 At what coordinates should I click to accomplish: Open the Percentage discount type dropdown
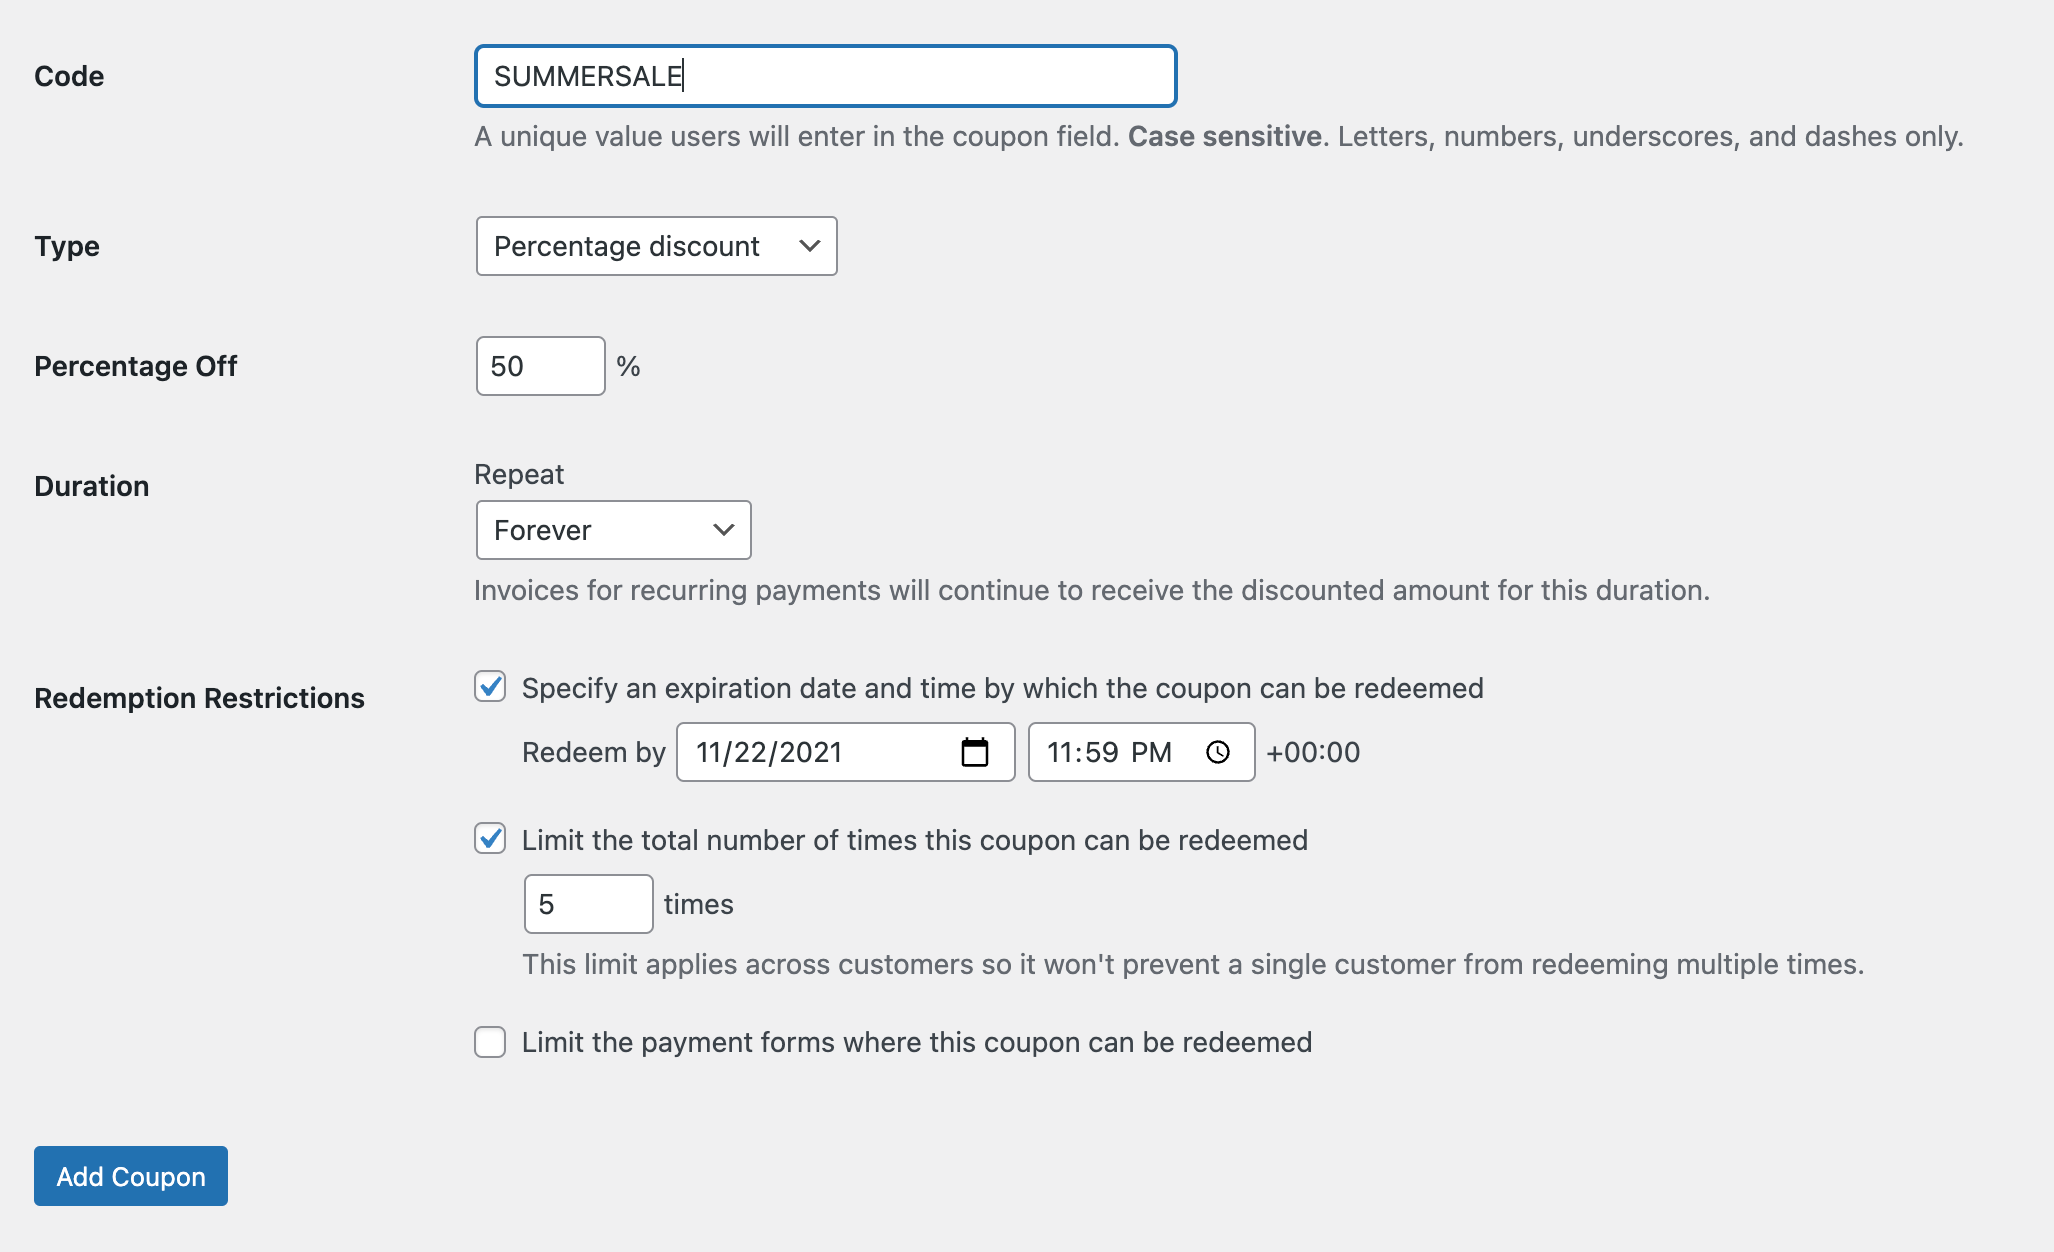click(x=656, y=246)
